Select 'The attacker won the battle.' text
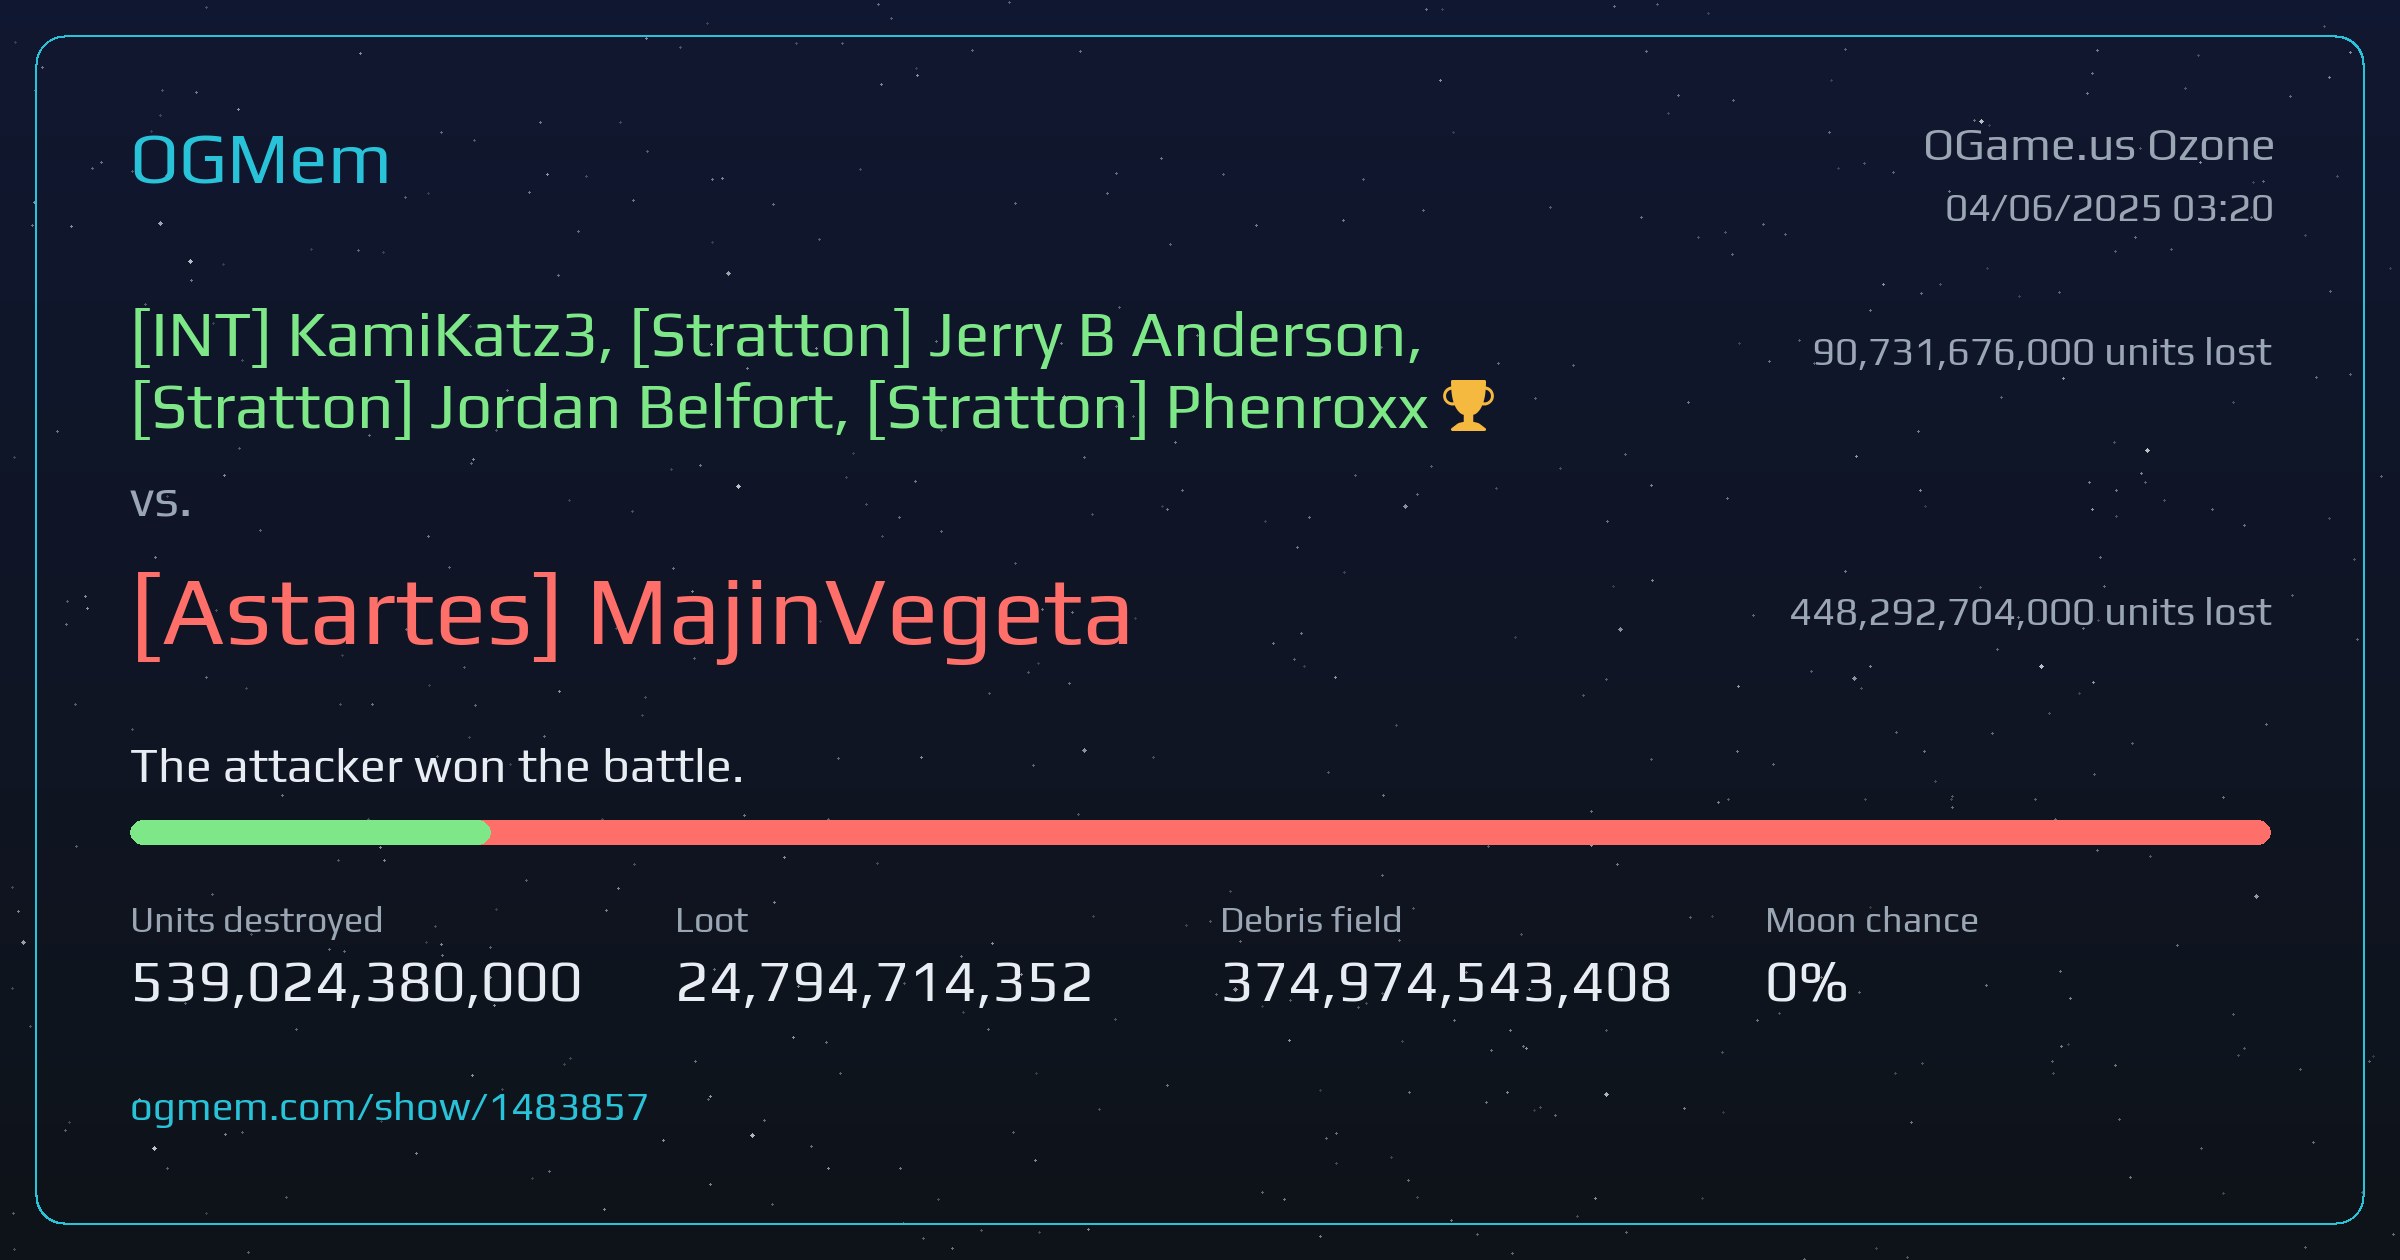This screenshot has width=2400, height=1260. (x=437, y=767)
